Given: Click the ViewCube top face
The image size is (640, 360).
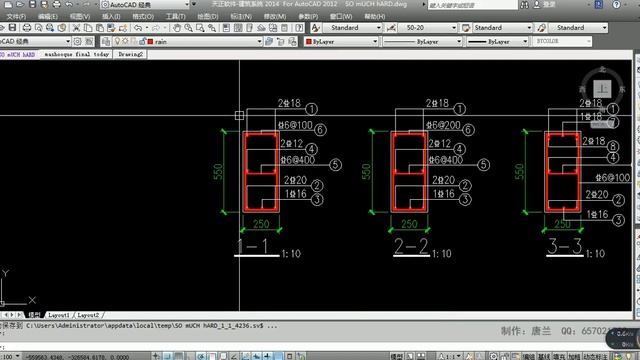Looking at the screenshot, I should pos(602,89).
